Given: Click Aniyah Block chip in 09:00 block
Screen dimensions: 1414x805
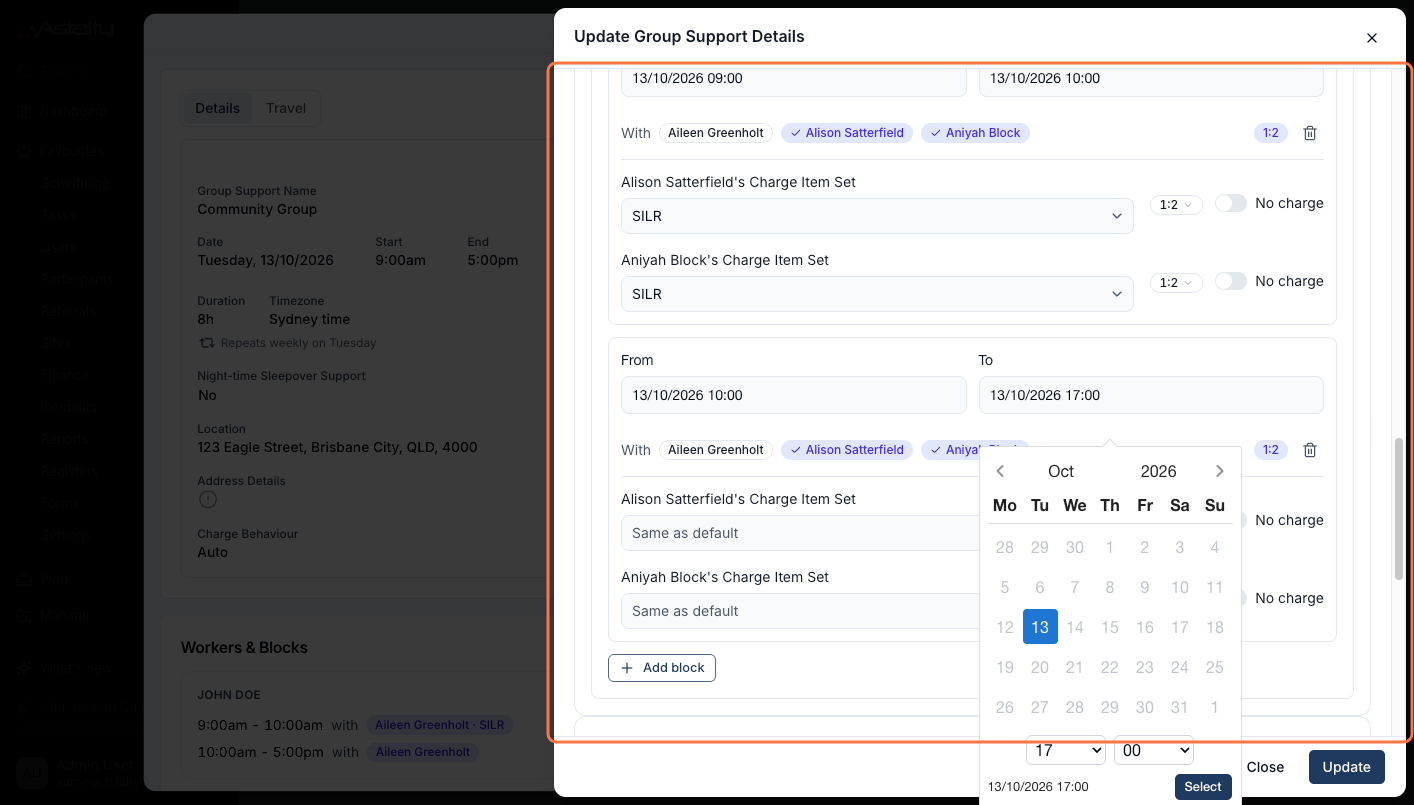Looking at the screenshot, I should [x=975, y=133].
